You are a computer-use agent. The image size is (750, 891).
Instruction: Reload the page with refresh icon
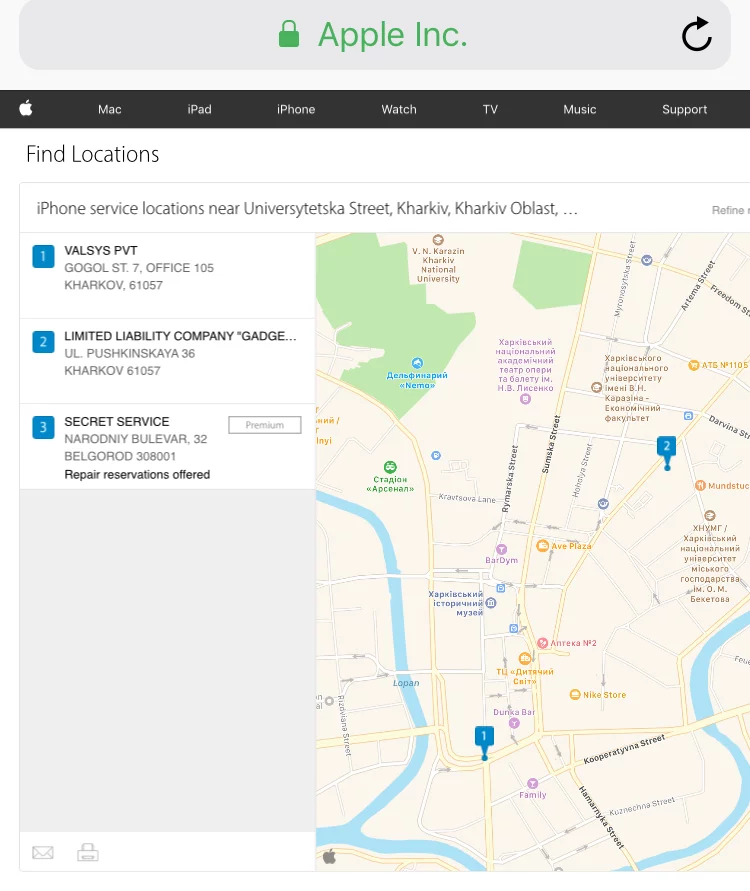coord(696,35)
